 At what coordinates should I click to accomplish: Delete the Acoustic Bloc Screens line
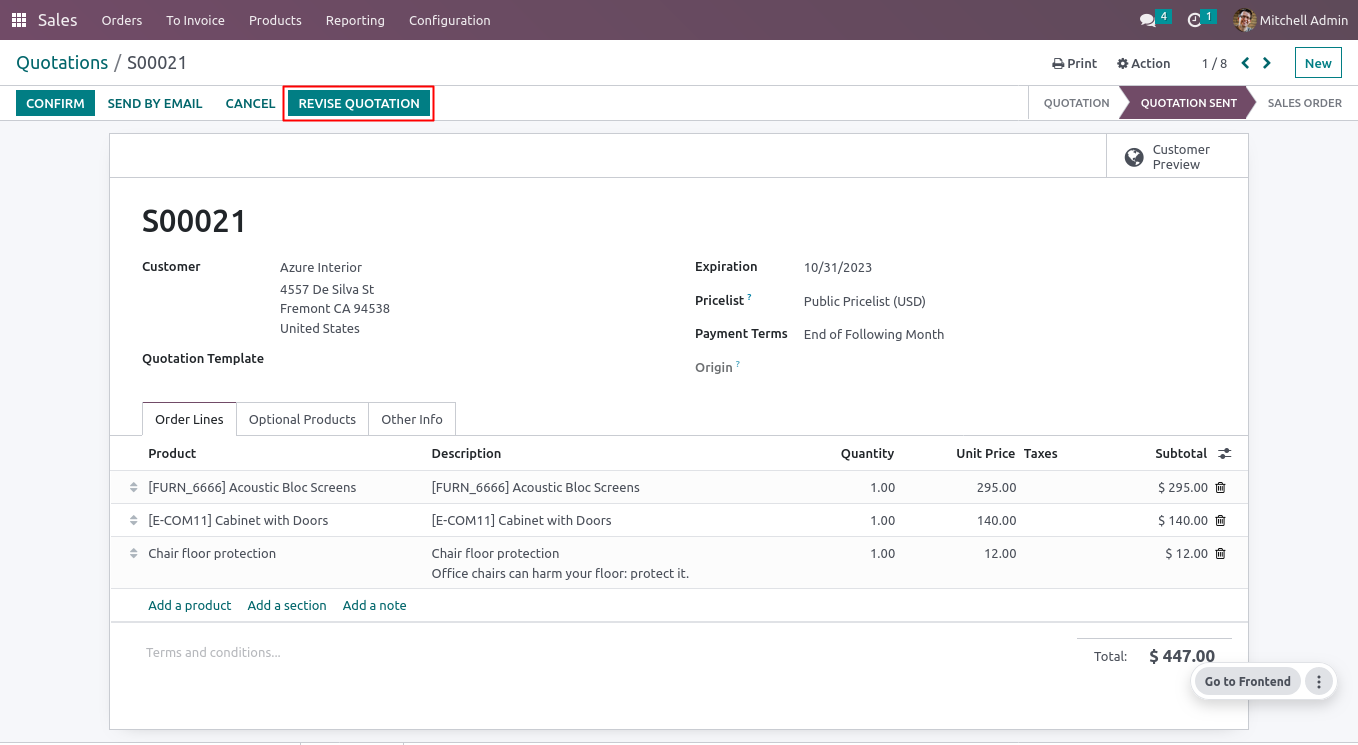1220,488
